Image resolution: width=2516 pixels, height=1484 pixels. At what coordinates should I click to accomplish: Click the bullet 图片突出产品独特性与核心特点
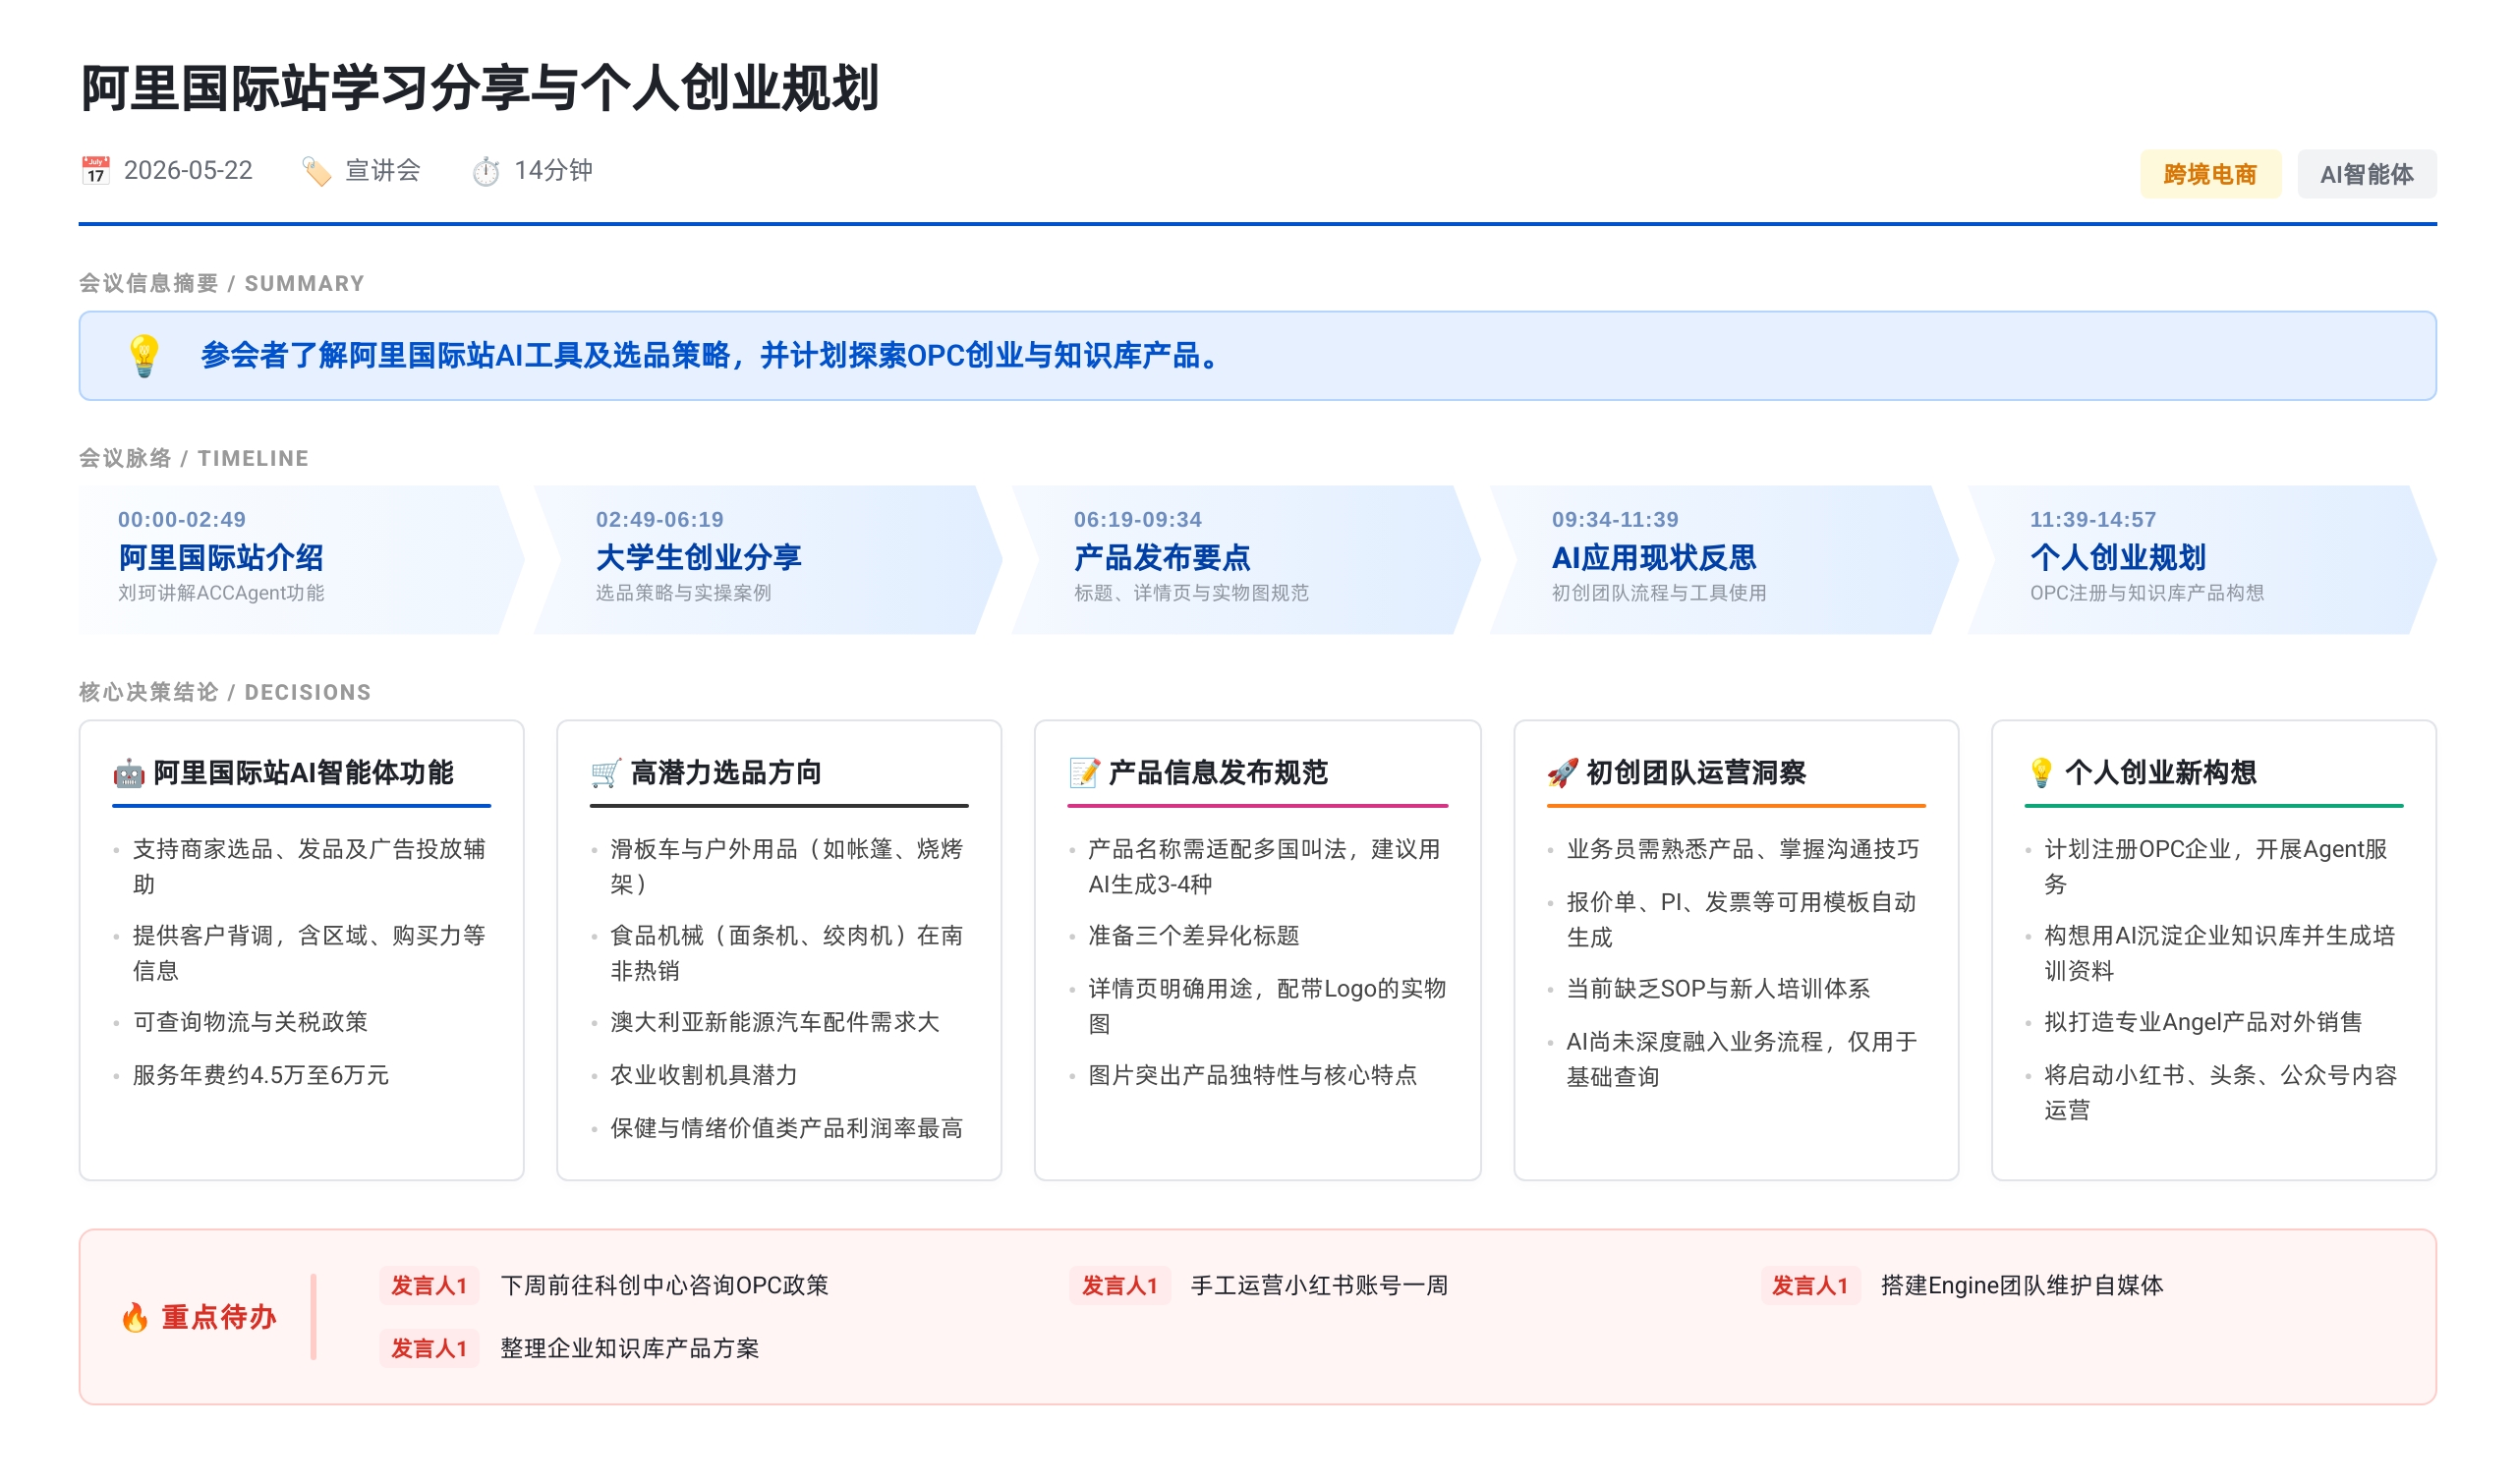pos(1253,1075)
